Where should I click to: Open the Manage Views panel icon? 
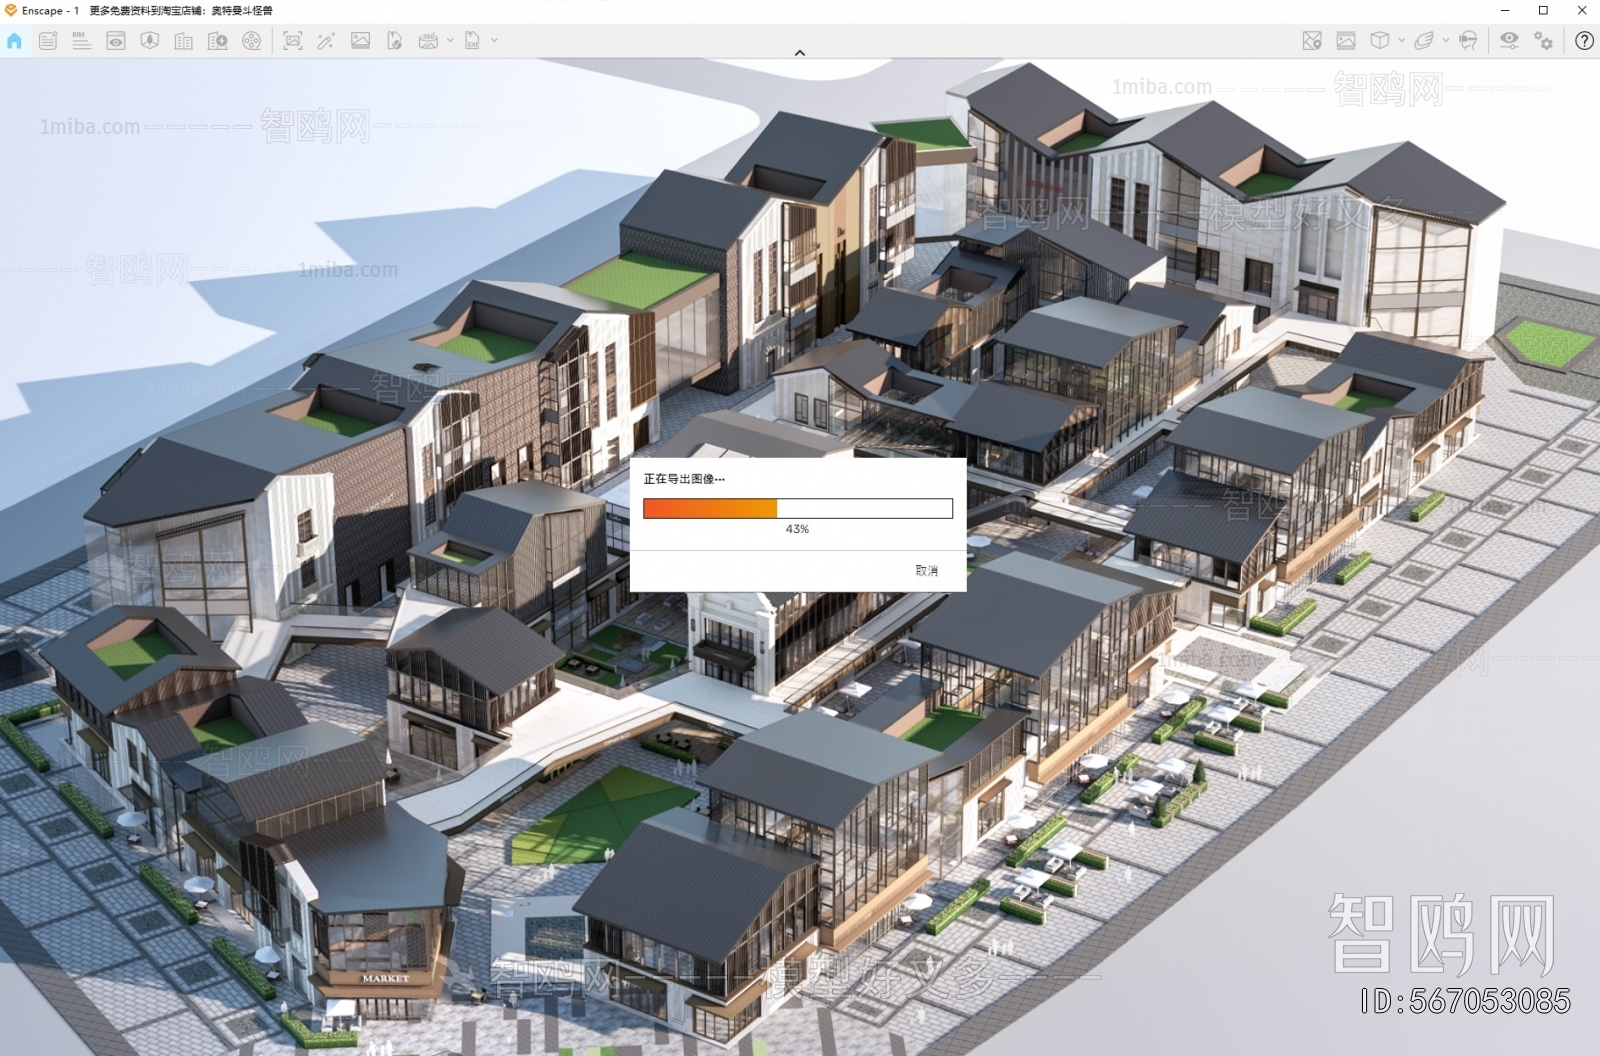pos(115,42)
